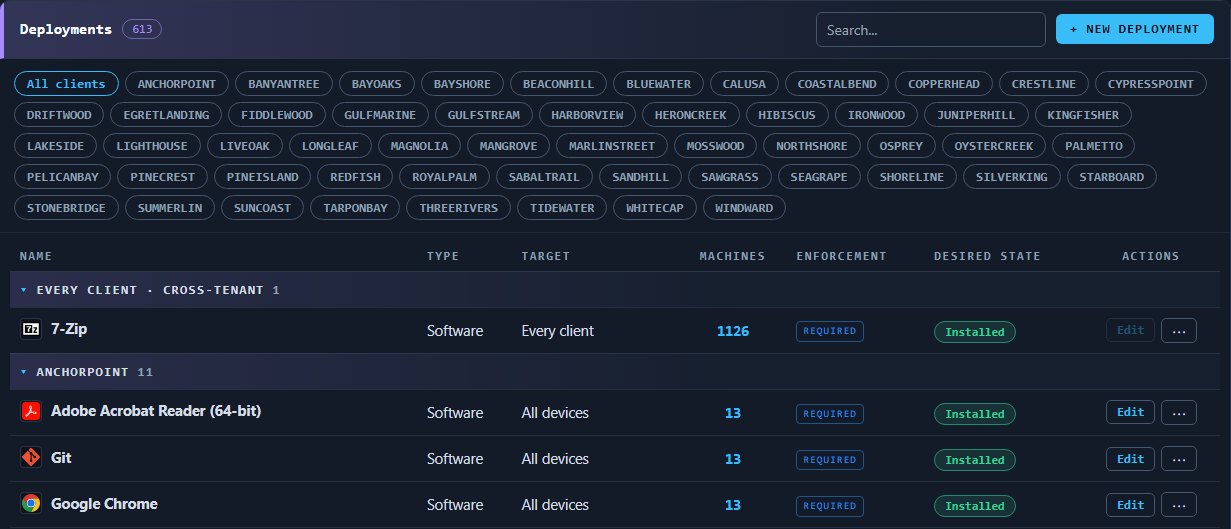Image resolution: width=1231 pixels, height=529 pixels.
Task: Open more actions for Git row
Action: click(1178, 459)
